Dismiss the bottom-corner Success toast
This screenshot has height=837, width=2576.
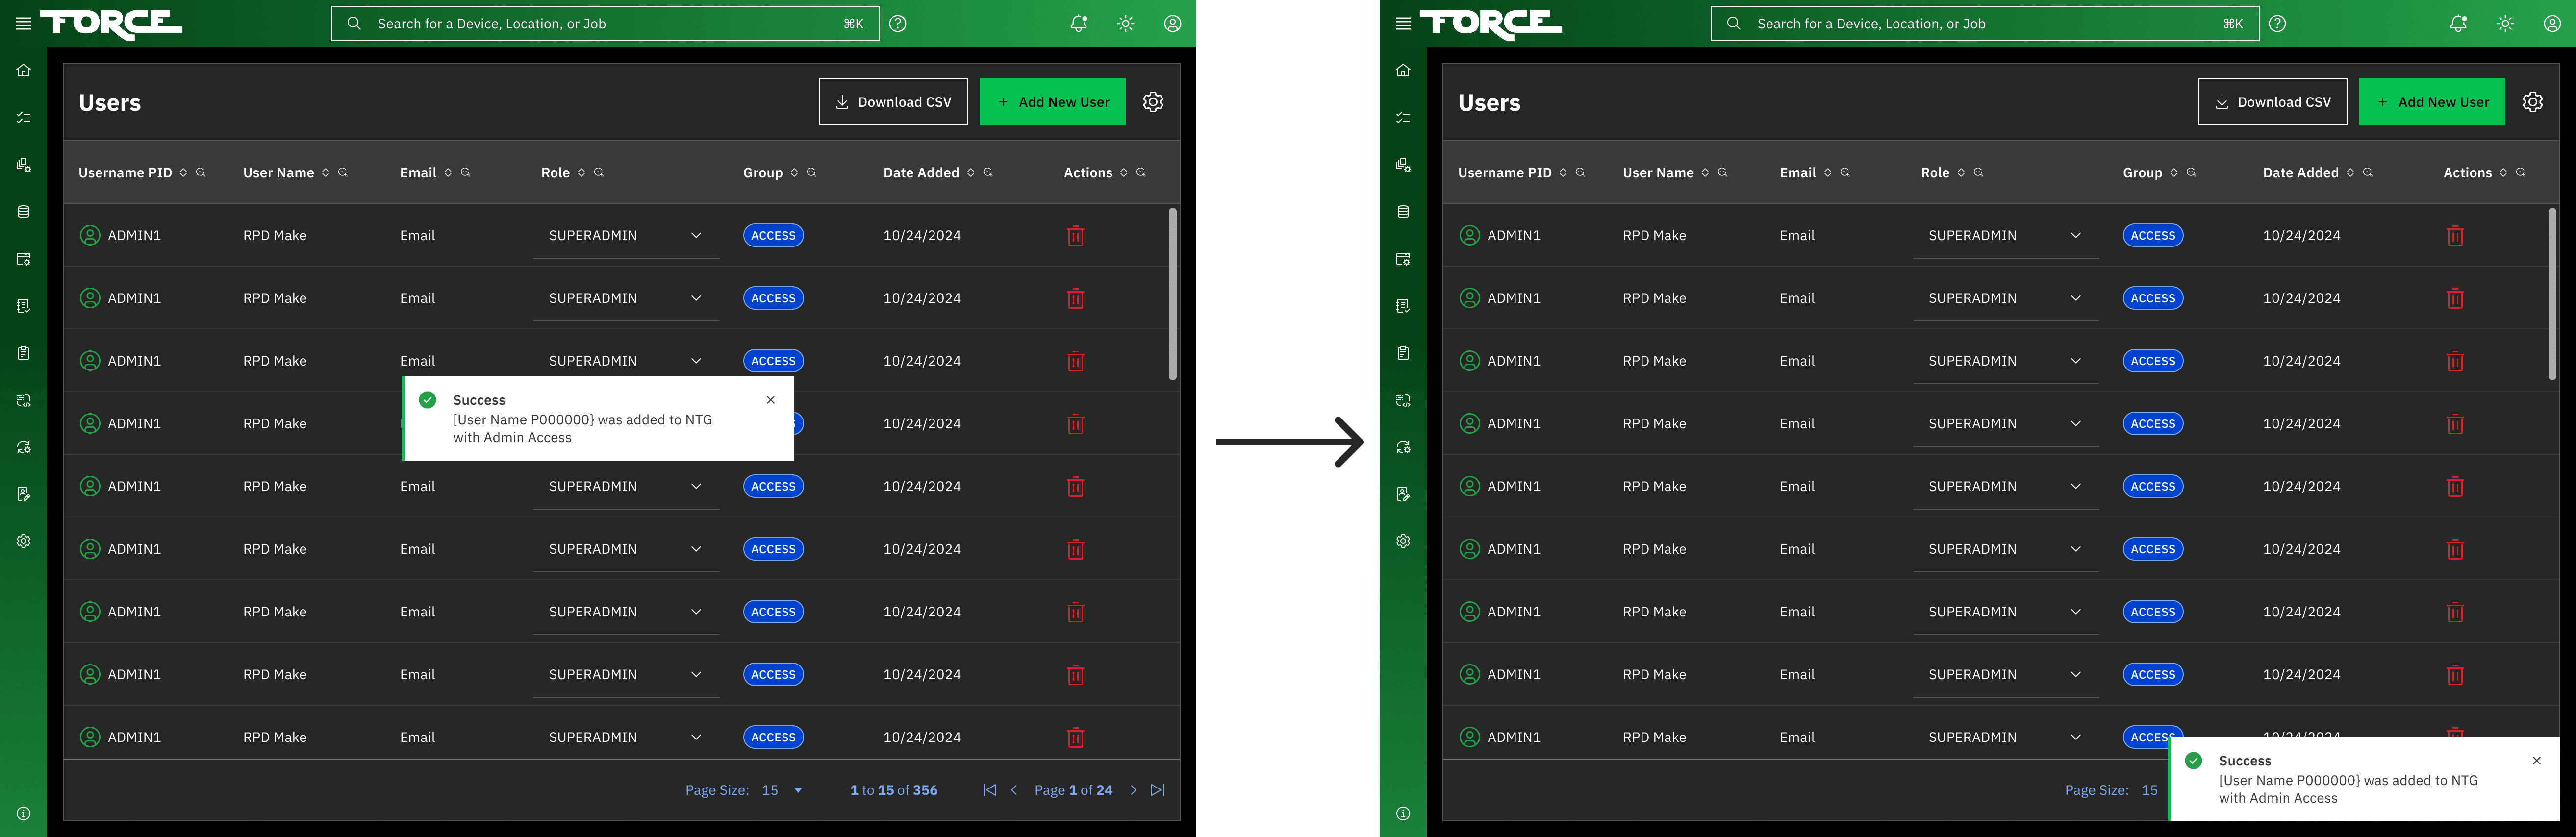[x=2536, y=761]
